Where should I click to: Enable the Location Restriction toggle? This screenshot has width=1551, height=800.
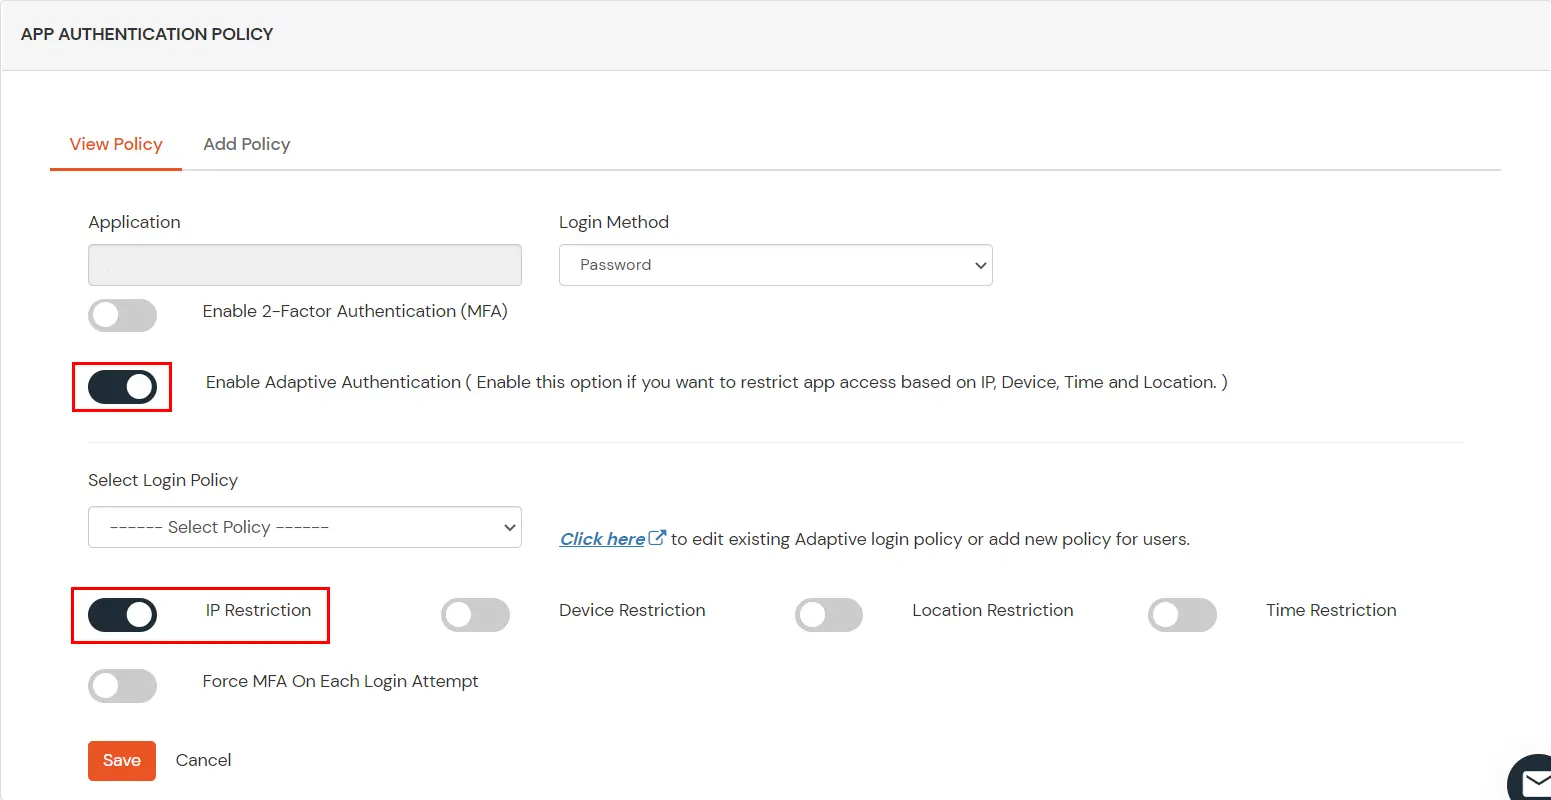pos(829,615)
